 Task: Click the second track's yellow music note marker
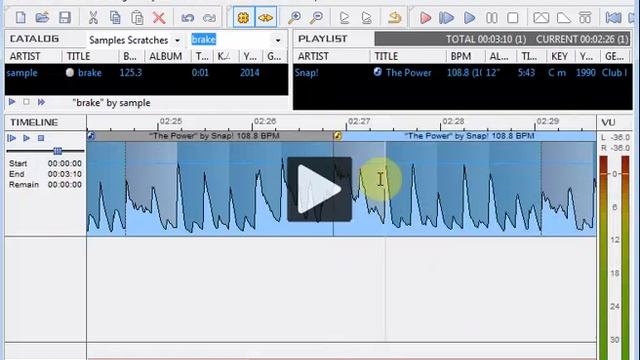(x=338, y=136)
